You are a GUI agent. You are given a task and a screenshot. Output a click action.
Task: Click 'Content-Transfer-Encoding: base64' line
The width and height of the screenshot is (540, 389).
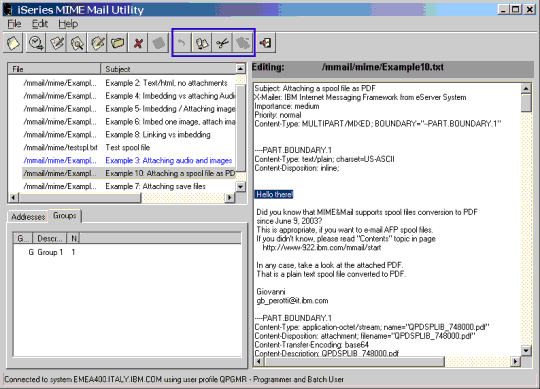(312, 345)
